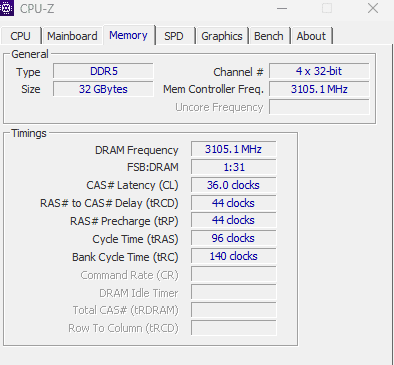Click the empty Uncore Frequency field

pyautogui.click(x=319, y=107)
